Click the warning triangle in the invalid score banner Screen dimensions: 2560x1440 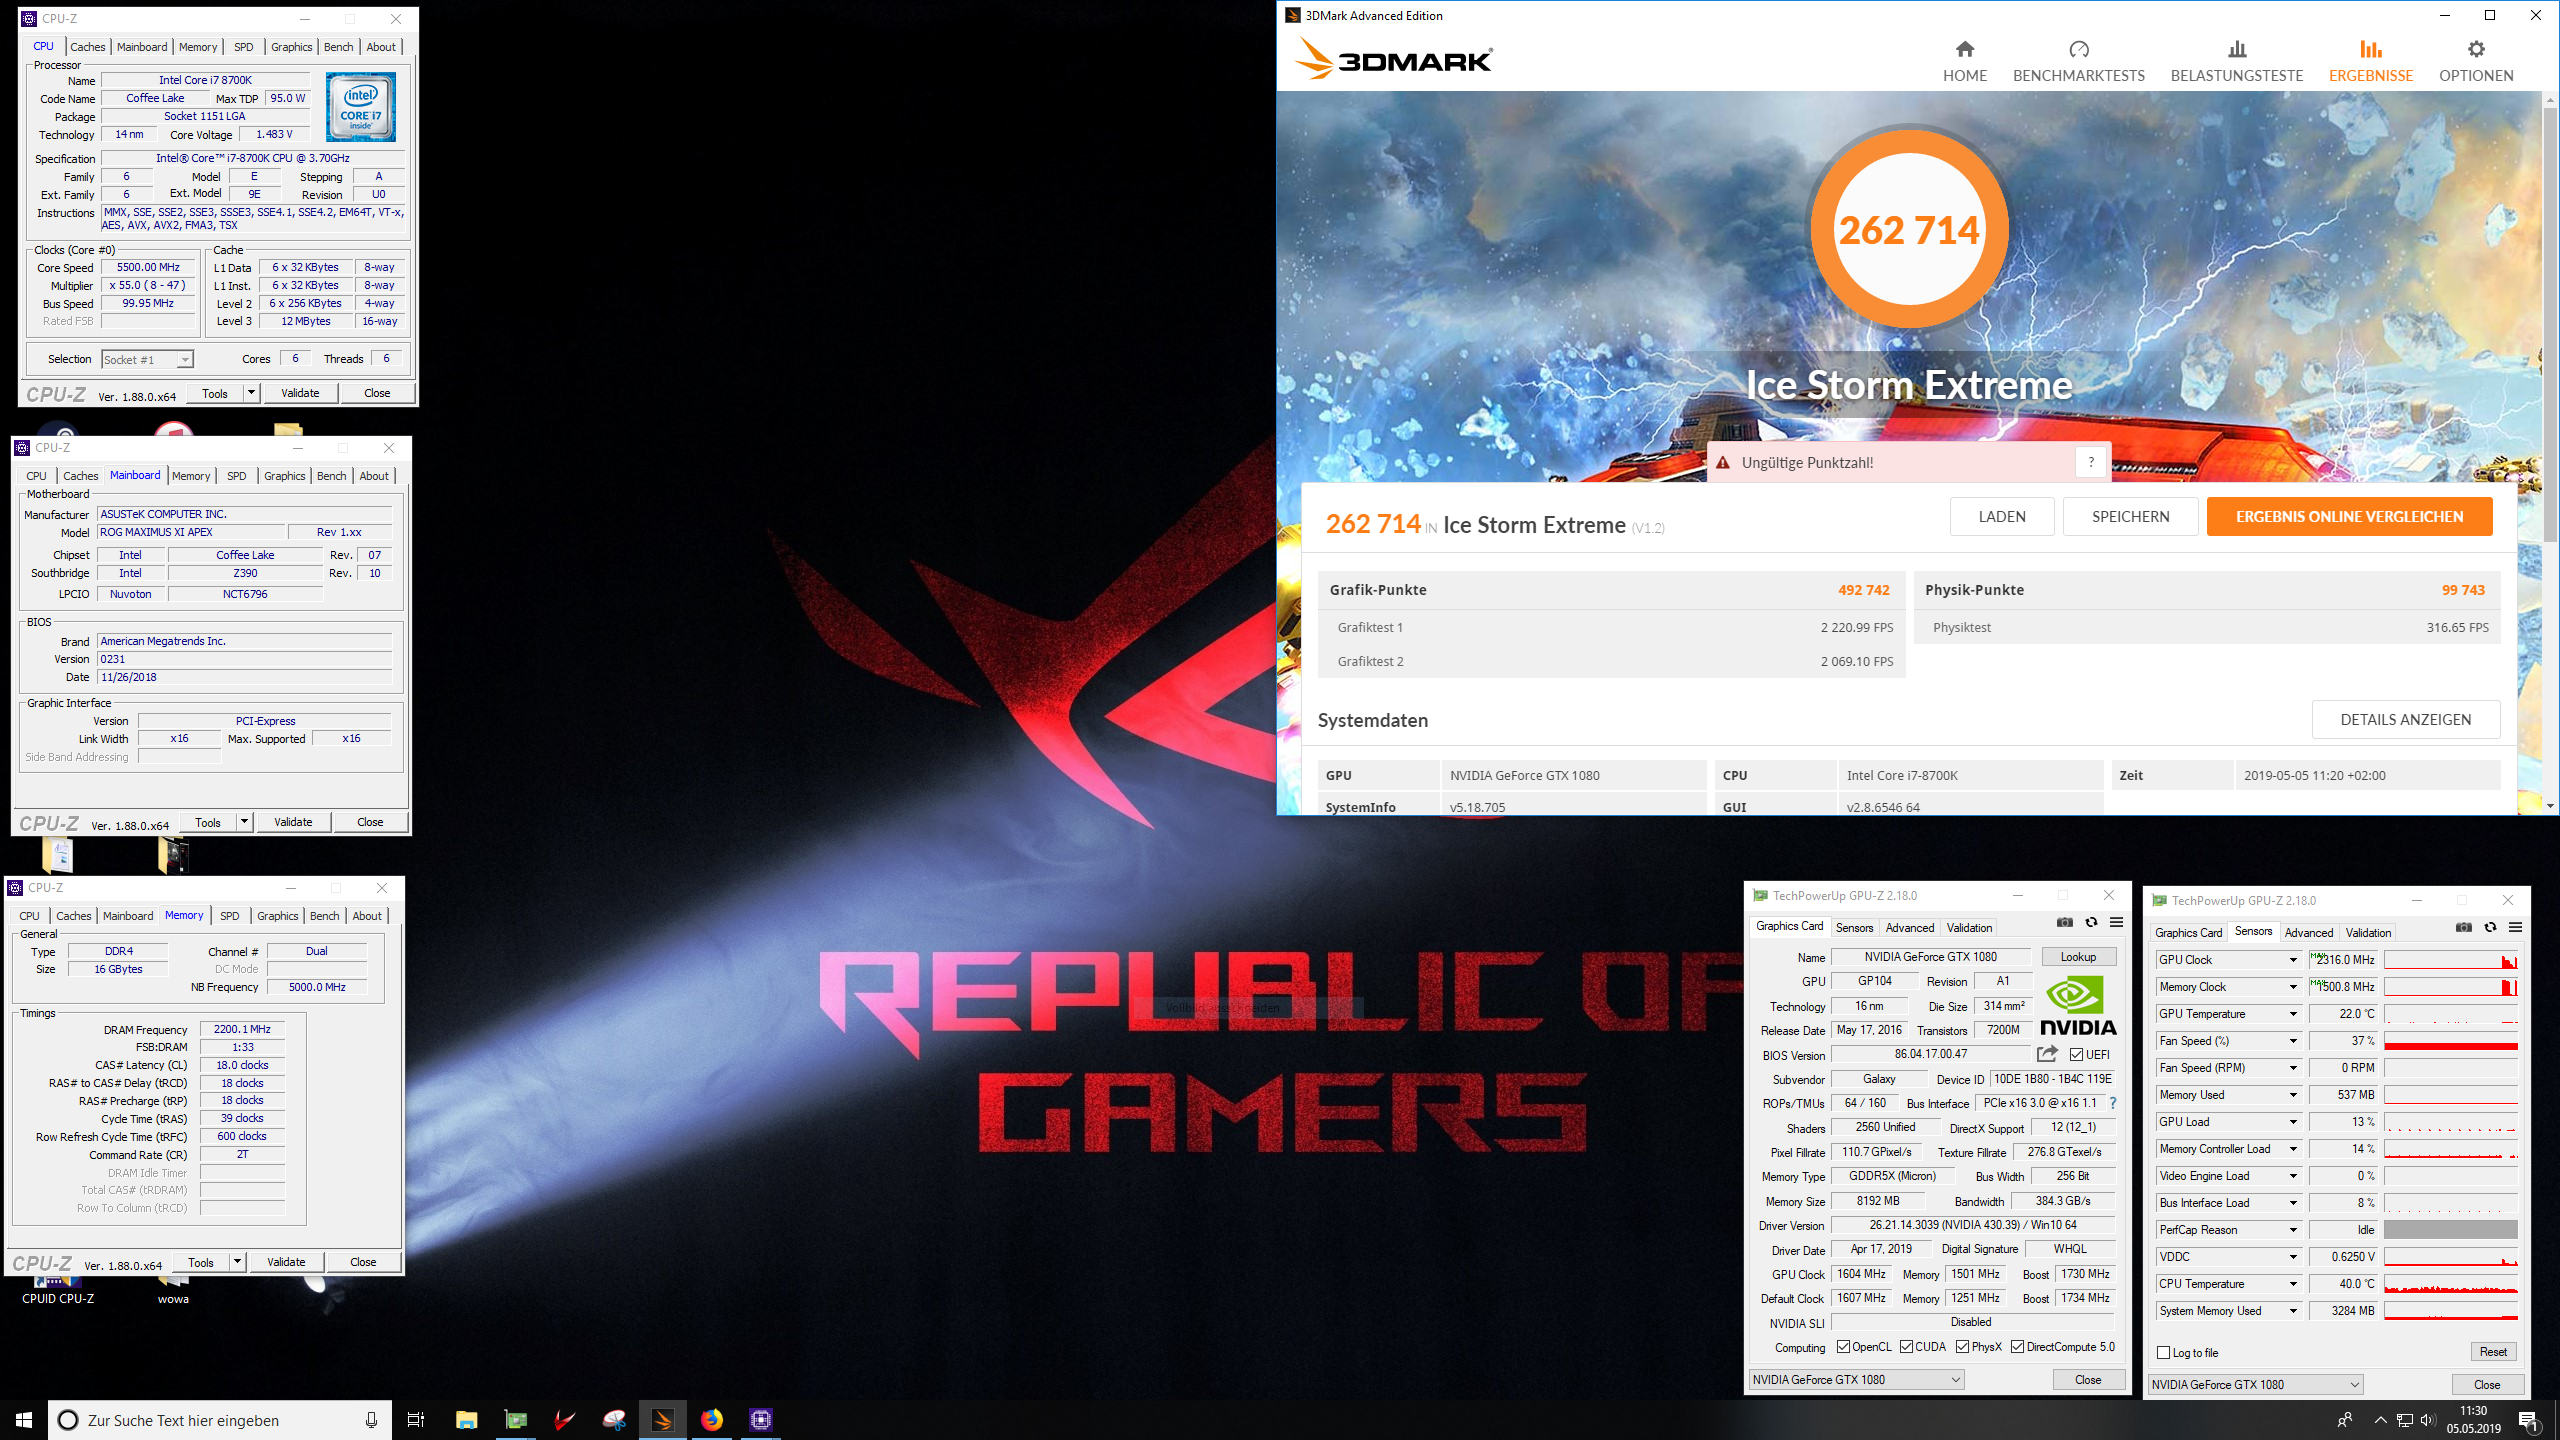[x=1723, y=463]
